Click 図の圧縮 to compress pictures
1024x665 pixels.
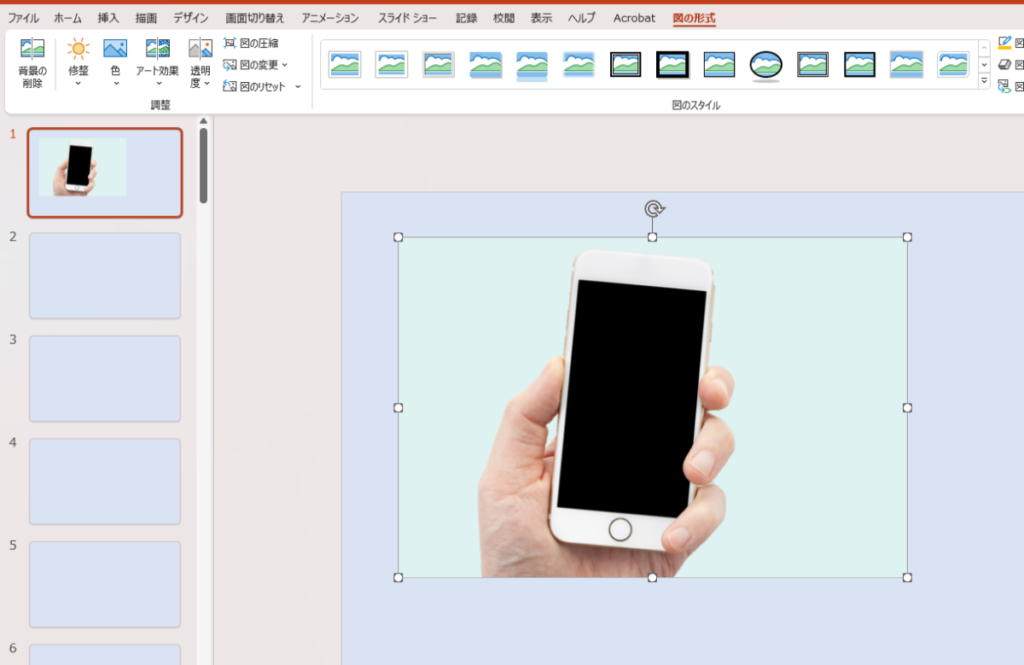click(251, 43)
